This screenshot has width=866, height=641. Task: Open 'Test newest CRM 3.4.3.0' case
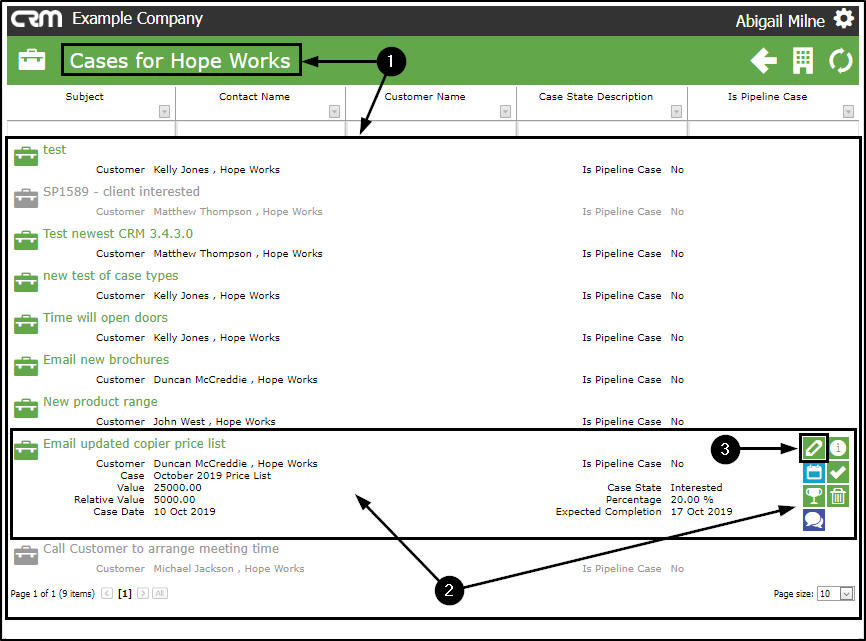118,234
